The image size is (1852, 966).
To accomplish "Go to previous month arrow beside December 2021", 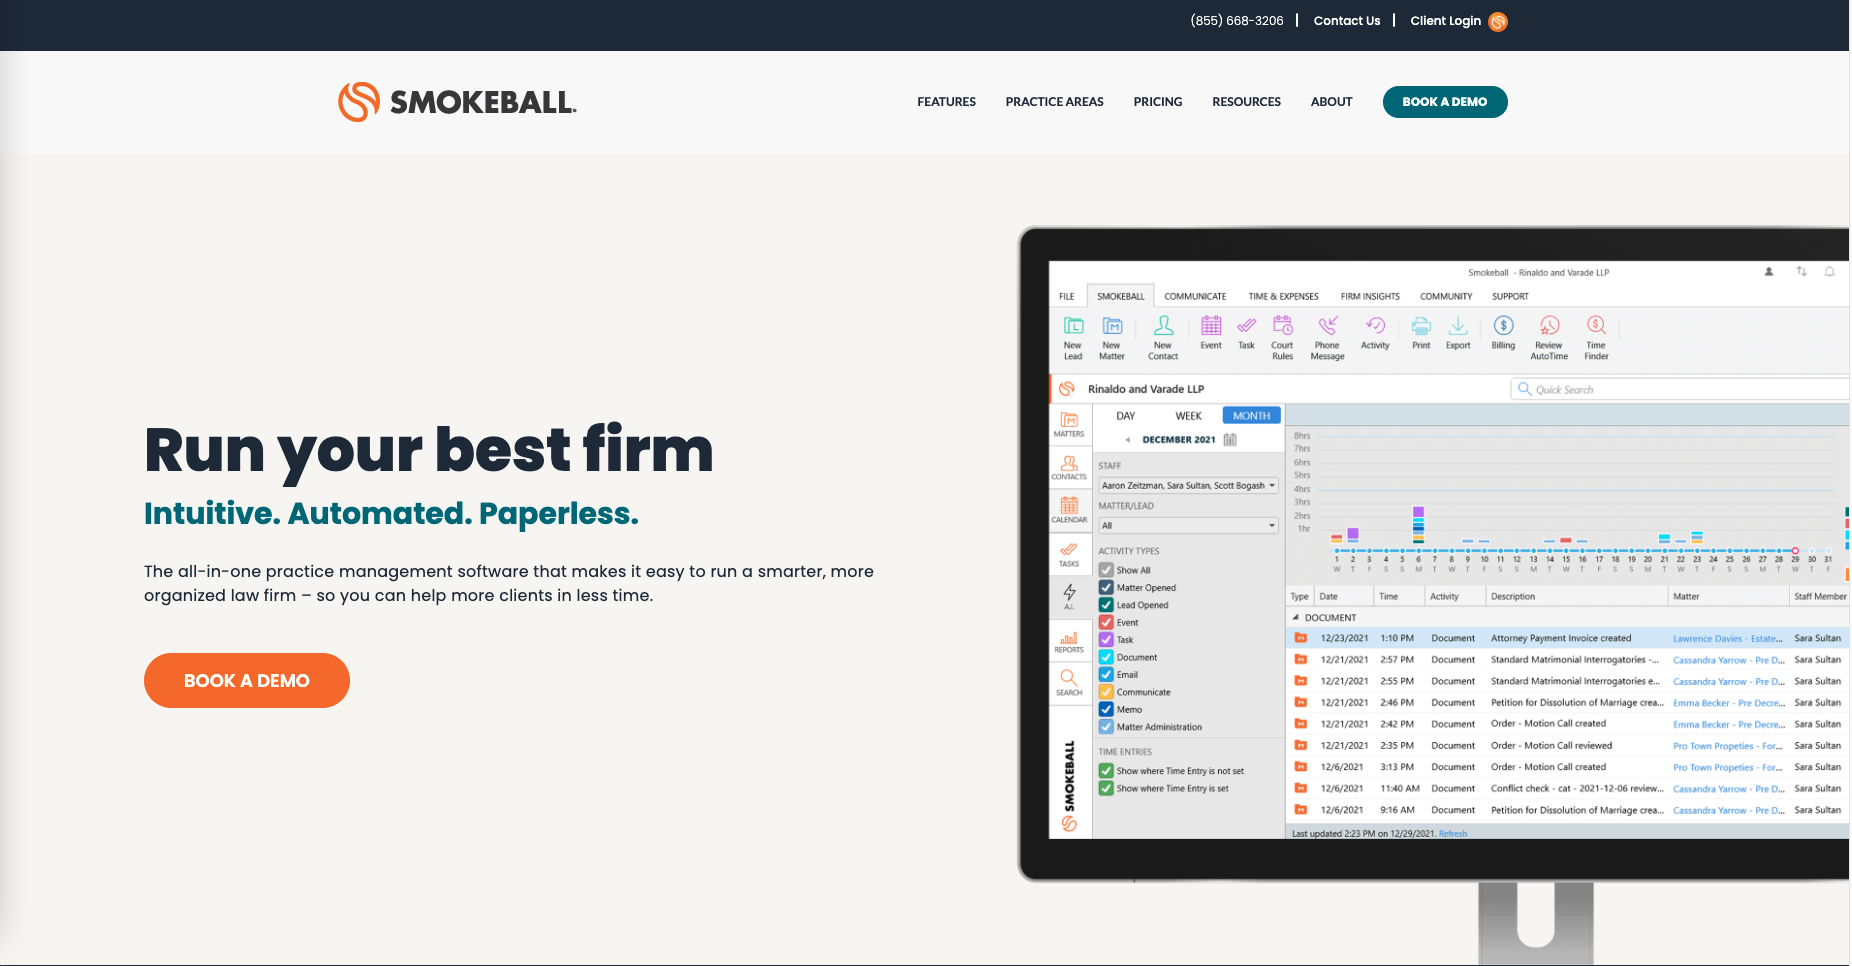I will click(x=1128, y=440).
